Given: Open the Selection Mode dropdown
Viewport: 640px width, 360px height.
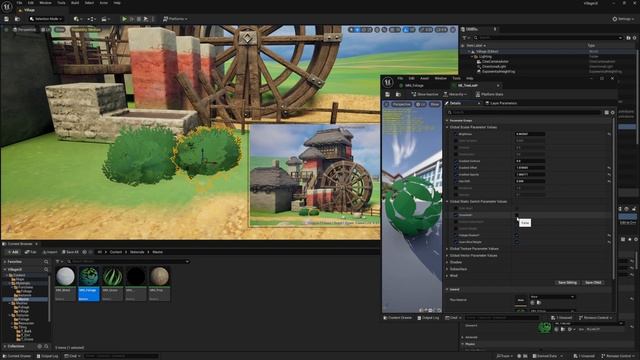Looking at the screenshot, I should (46, 19).
